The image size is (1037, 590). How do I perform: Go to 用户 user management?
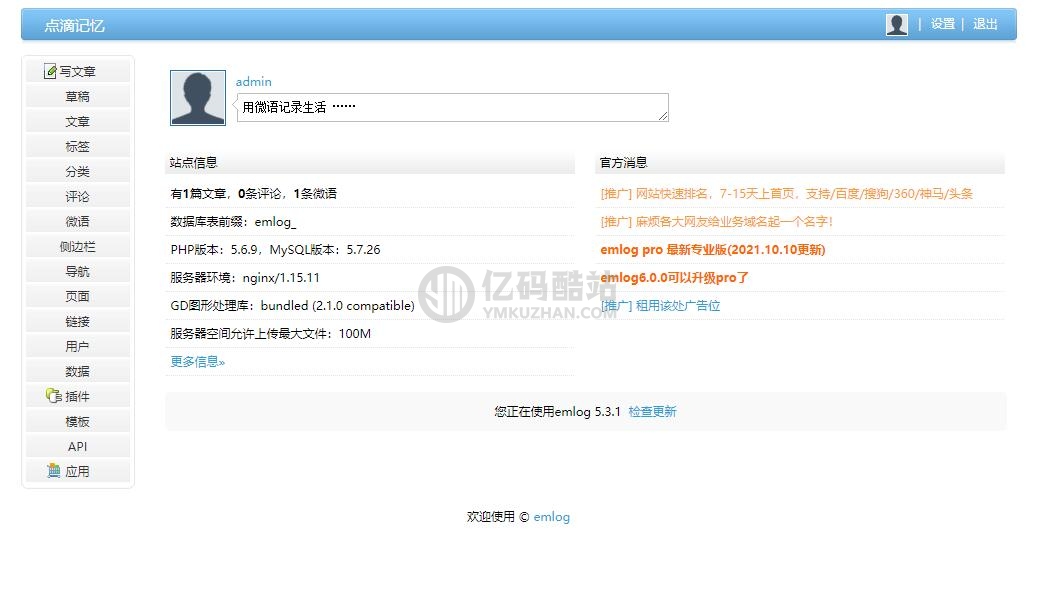(x=77, y=347)
